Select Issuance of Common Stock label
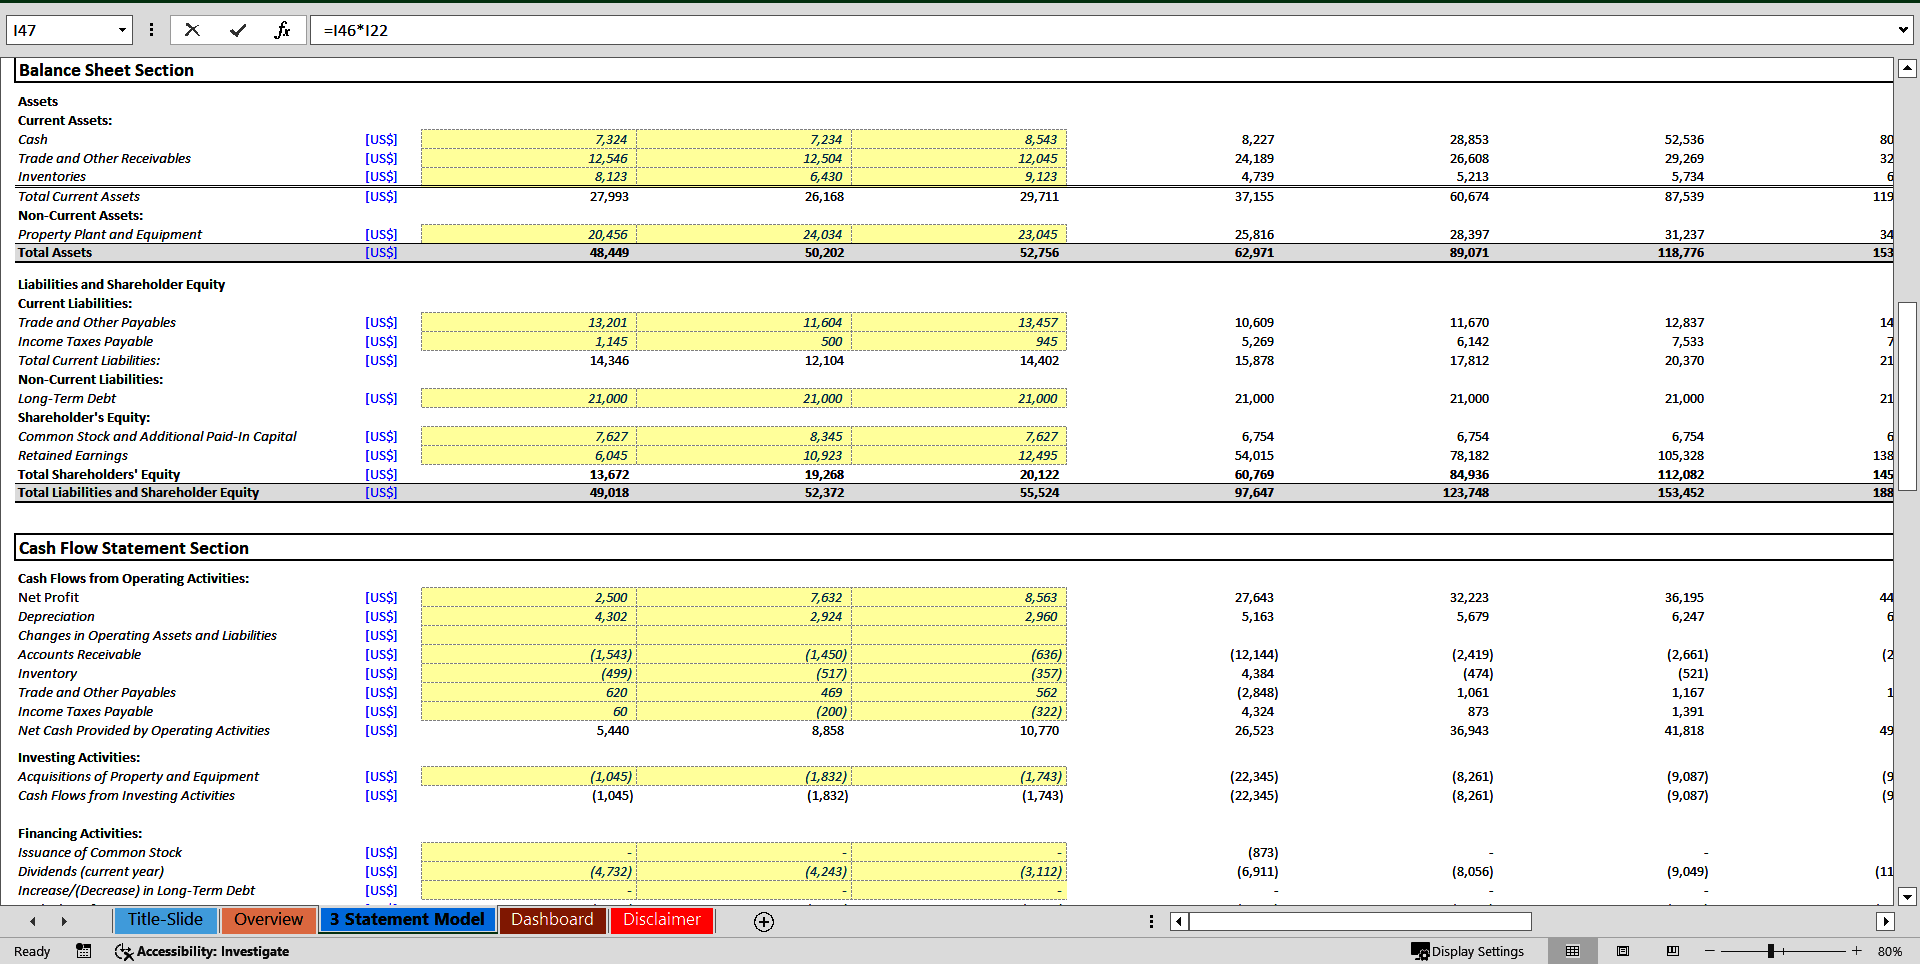Viewport: 1920px width, 966px height. [100, 852]
